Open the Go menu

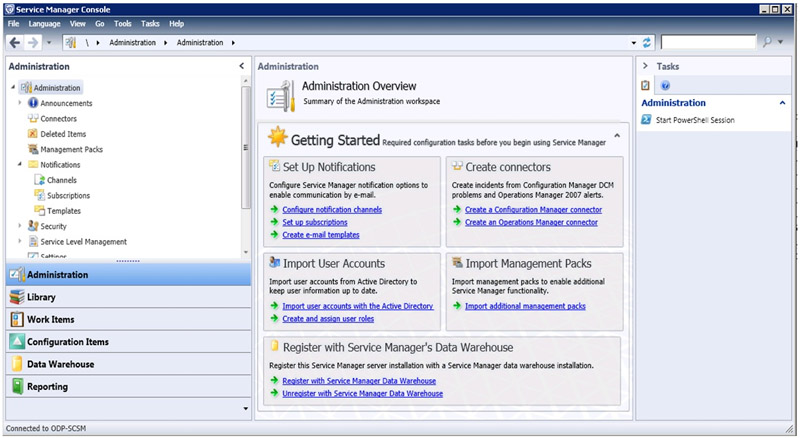coord(99,23)
